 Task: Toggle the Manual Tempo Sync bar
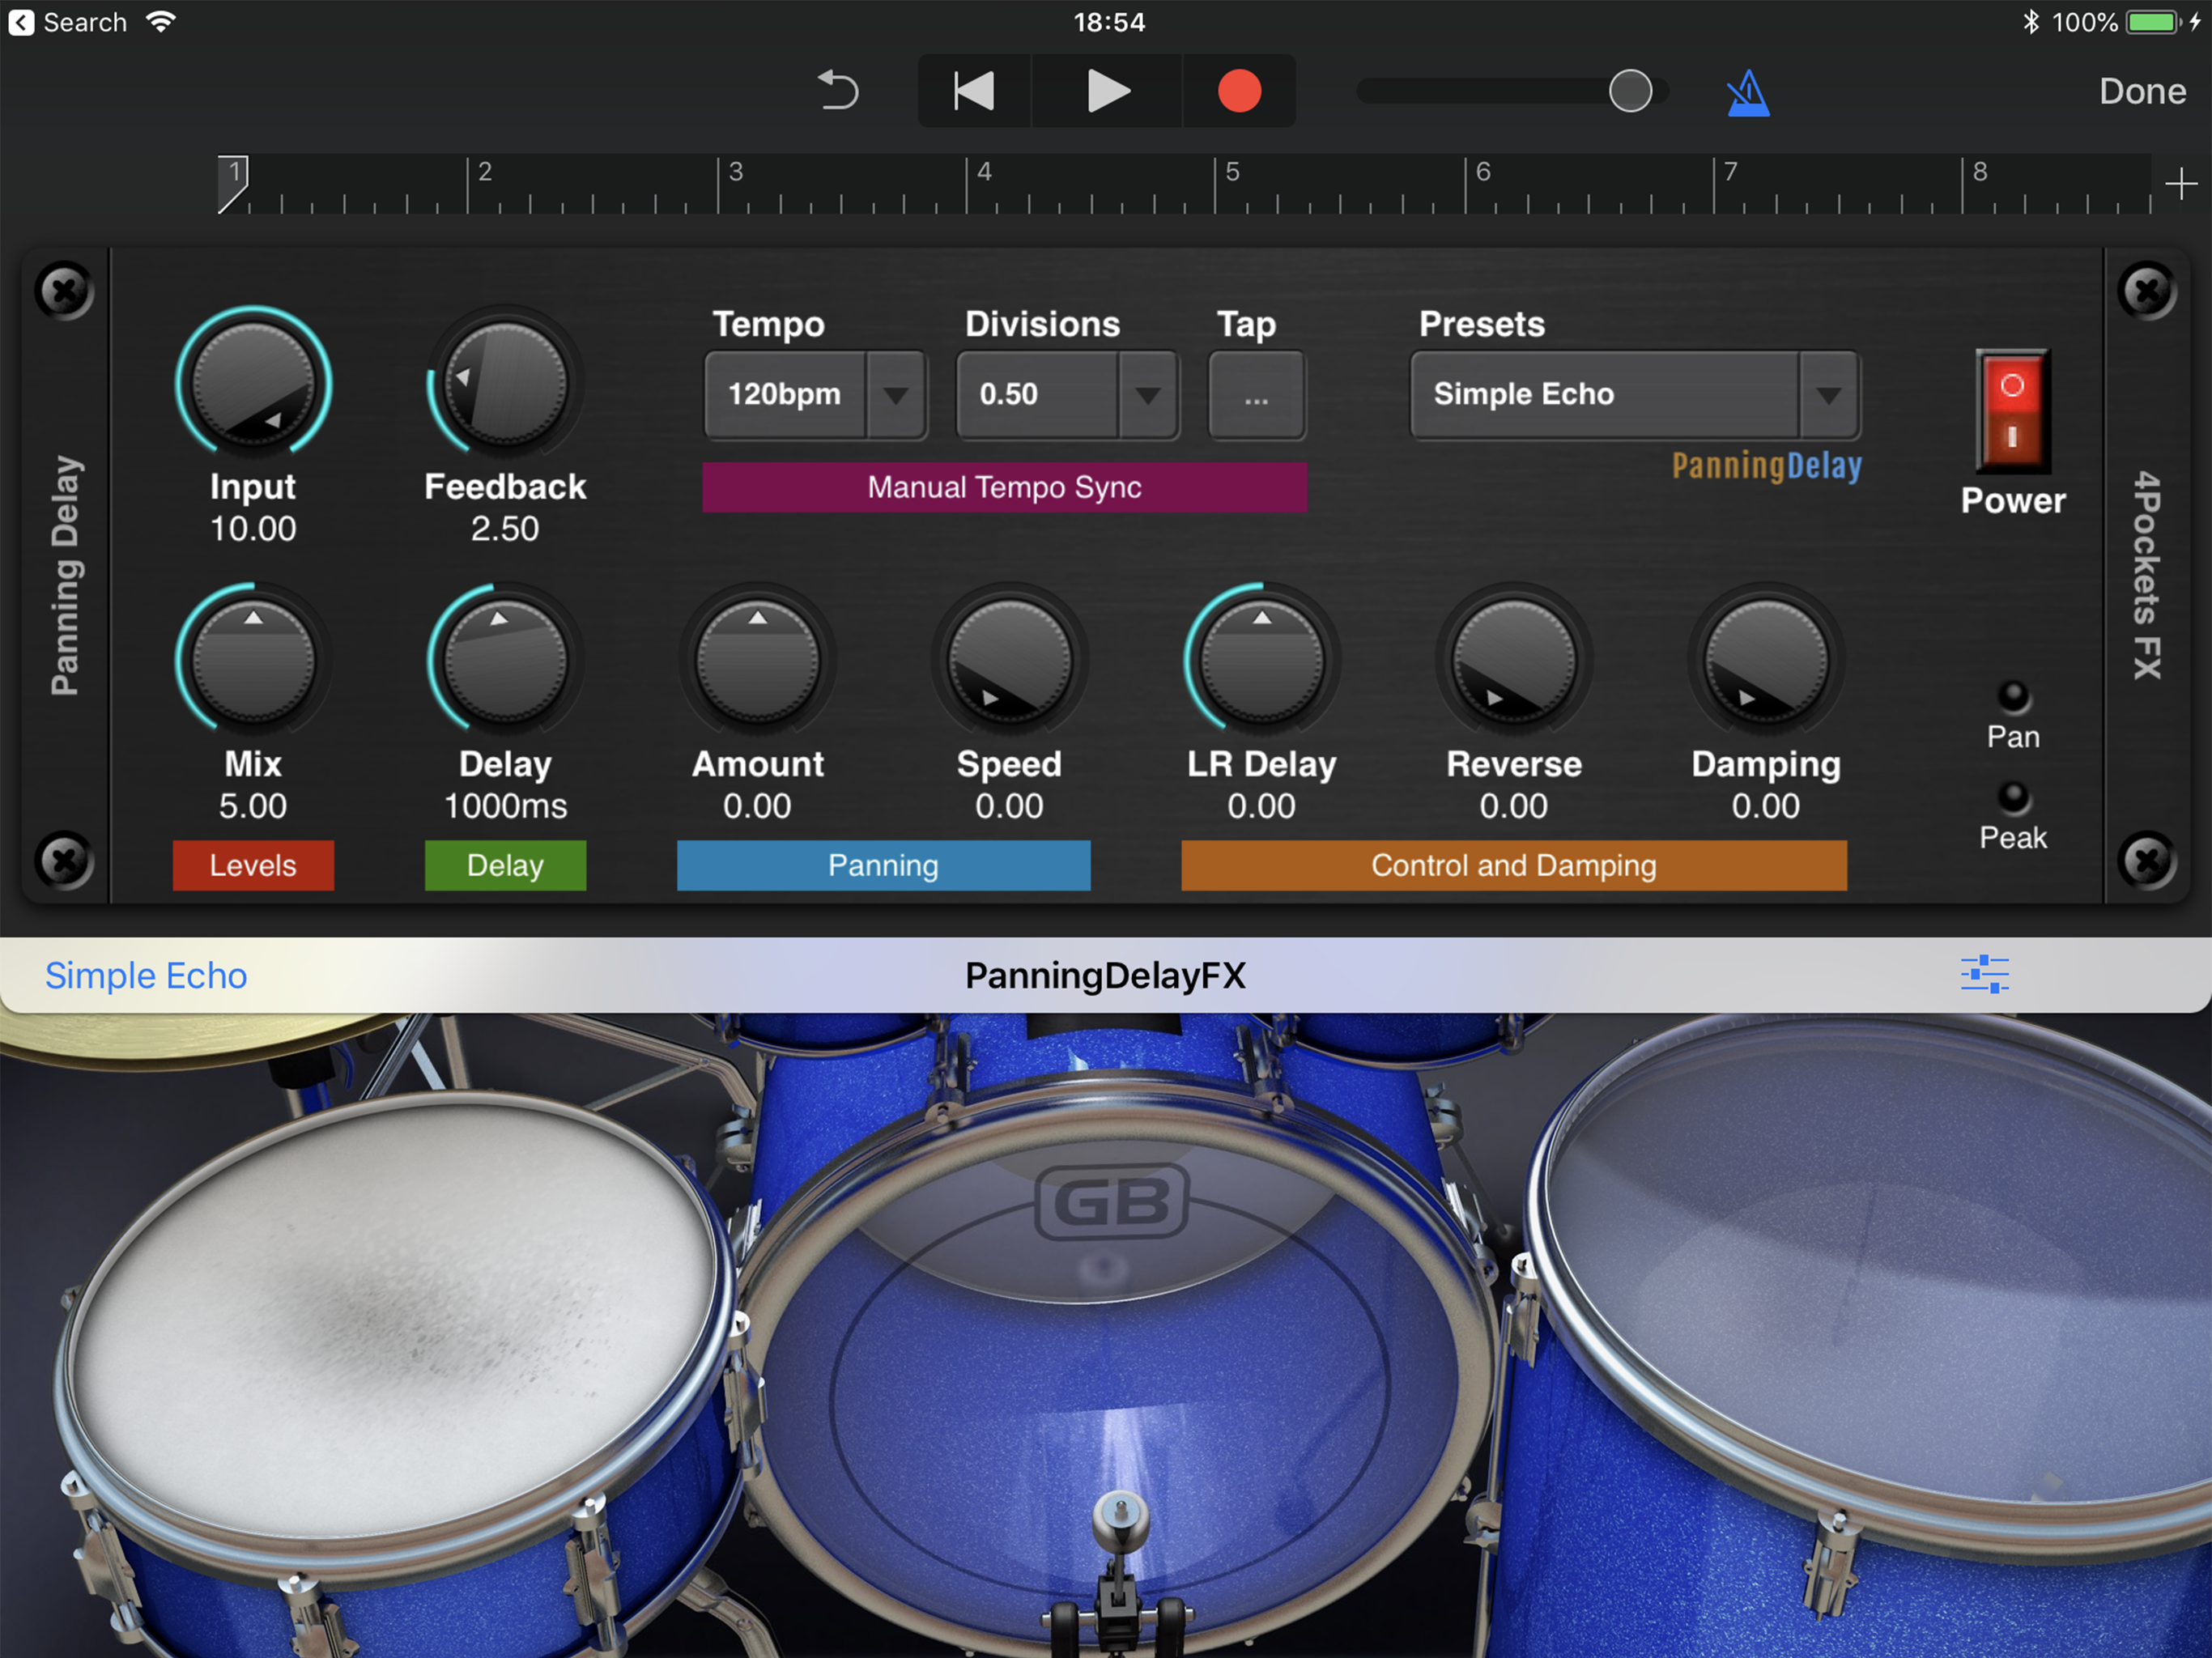(1004, 487)
